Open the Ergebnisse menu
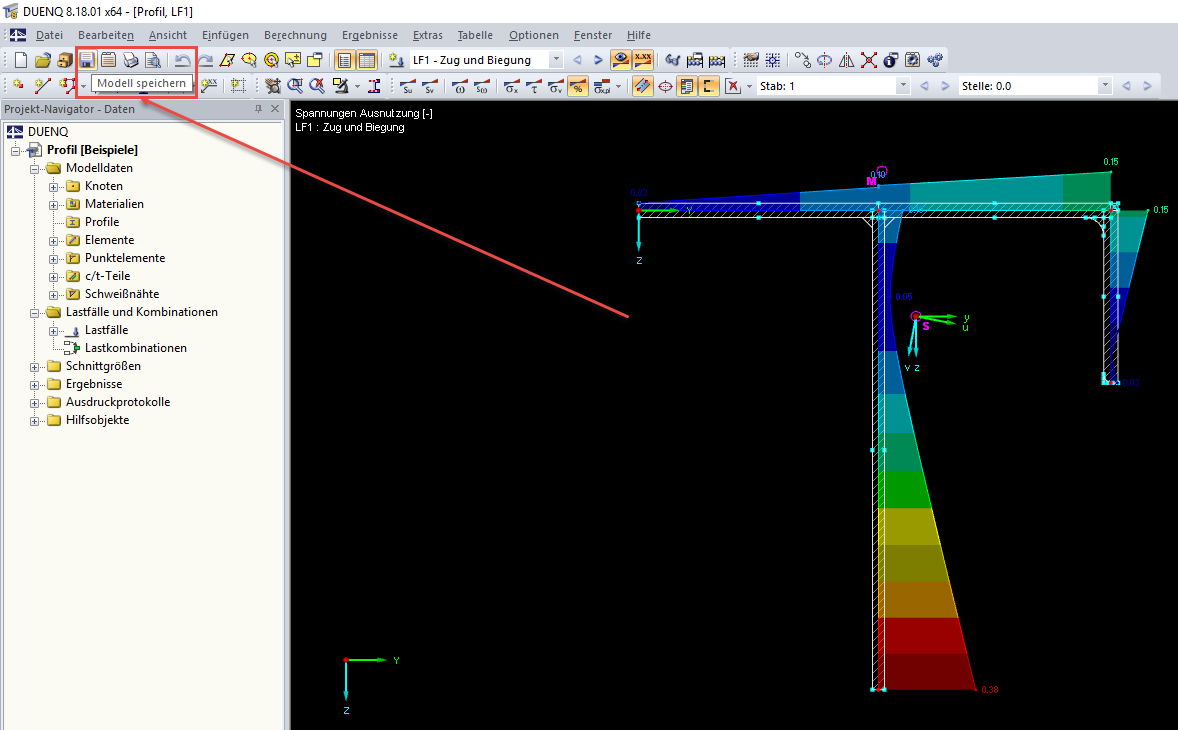The height and width of the screenshot is (730, 1178). click(369, 35)
